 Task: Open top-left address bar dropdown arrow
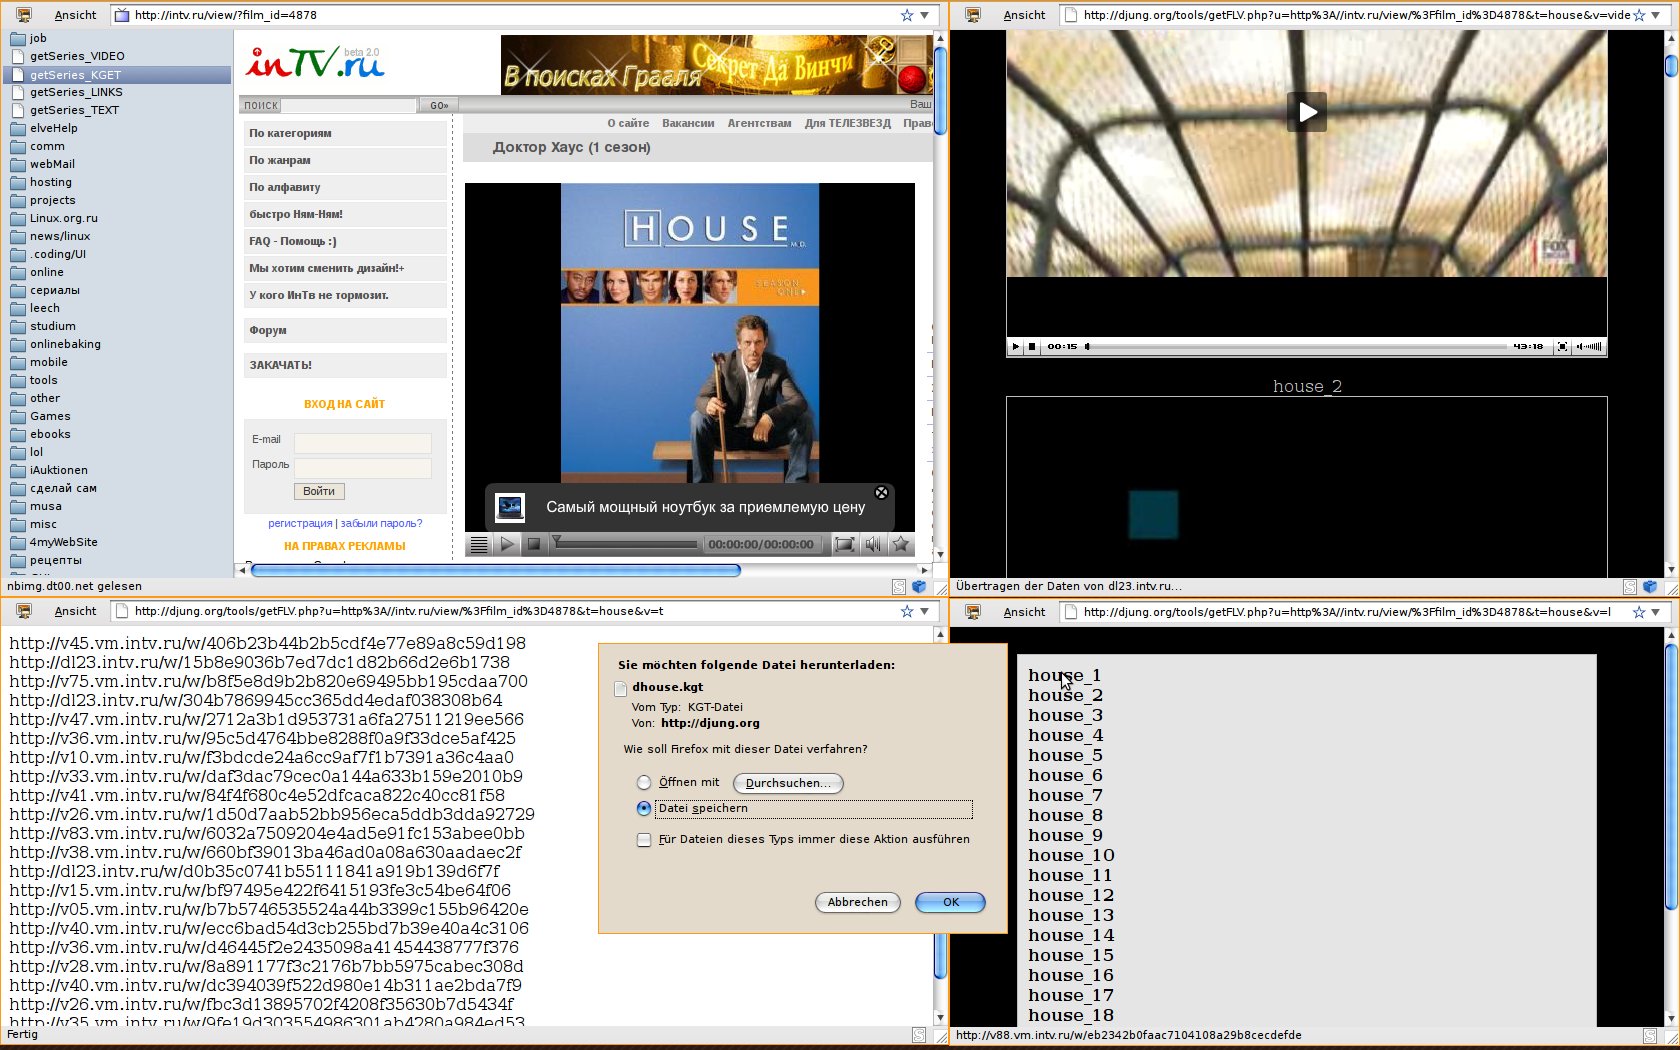coord(925,15)
